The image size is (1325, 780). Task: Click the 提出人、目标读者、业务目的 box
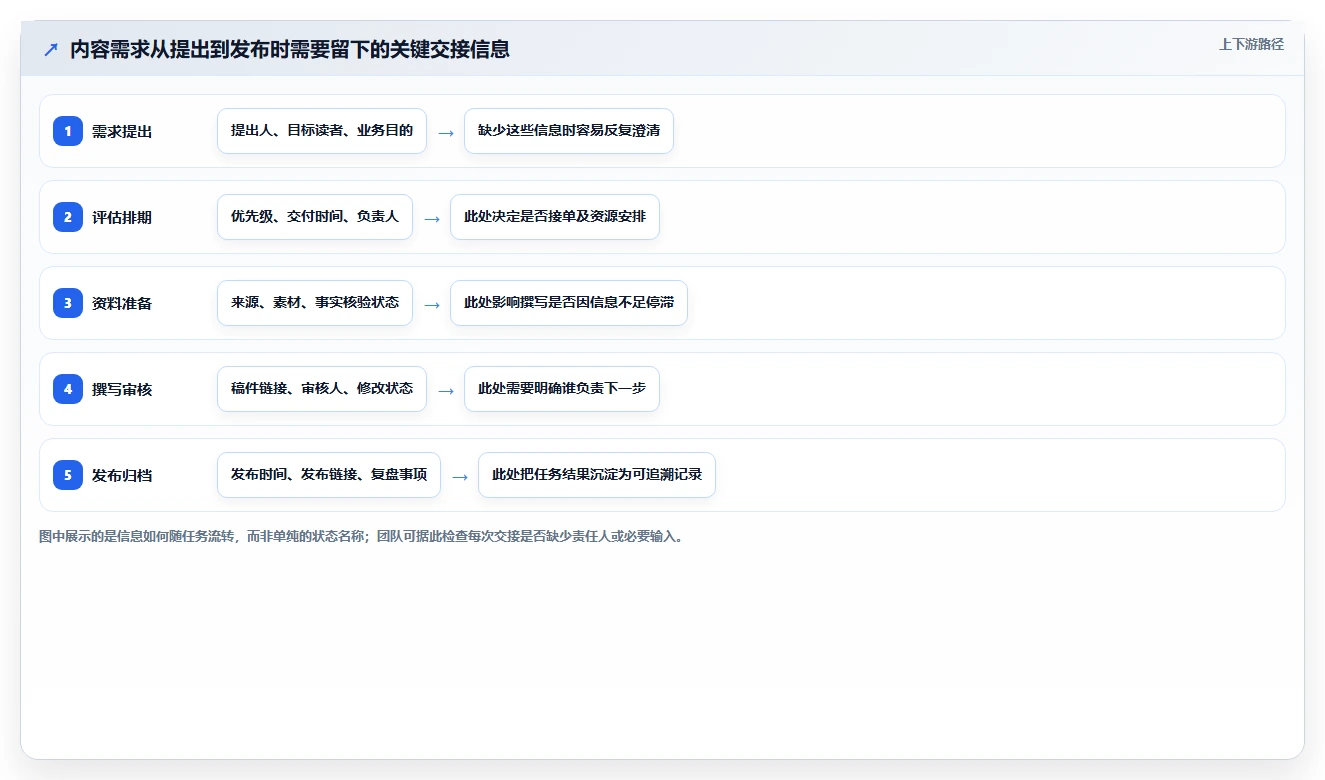(x=322, y=131)
